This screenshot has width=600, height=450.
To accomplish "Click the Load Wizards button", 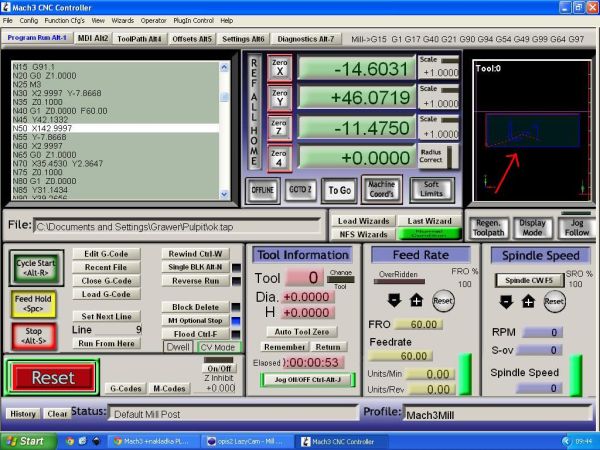I will pos(364,221).
